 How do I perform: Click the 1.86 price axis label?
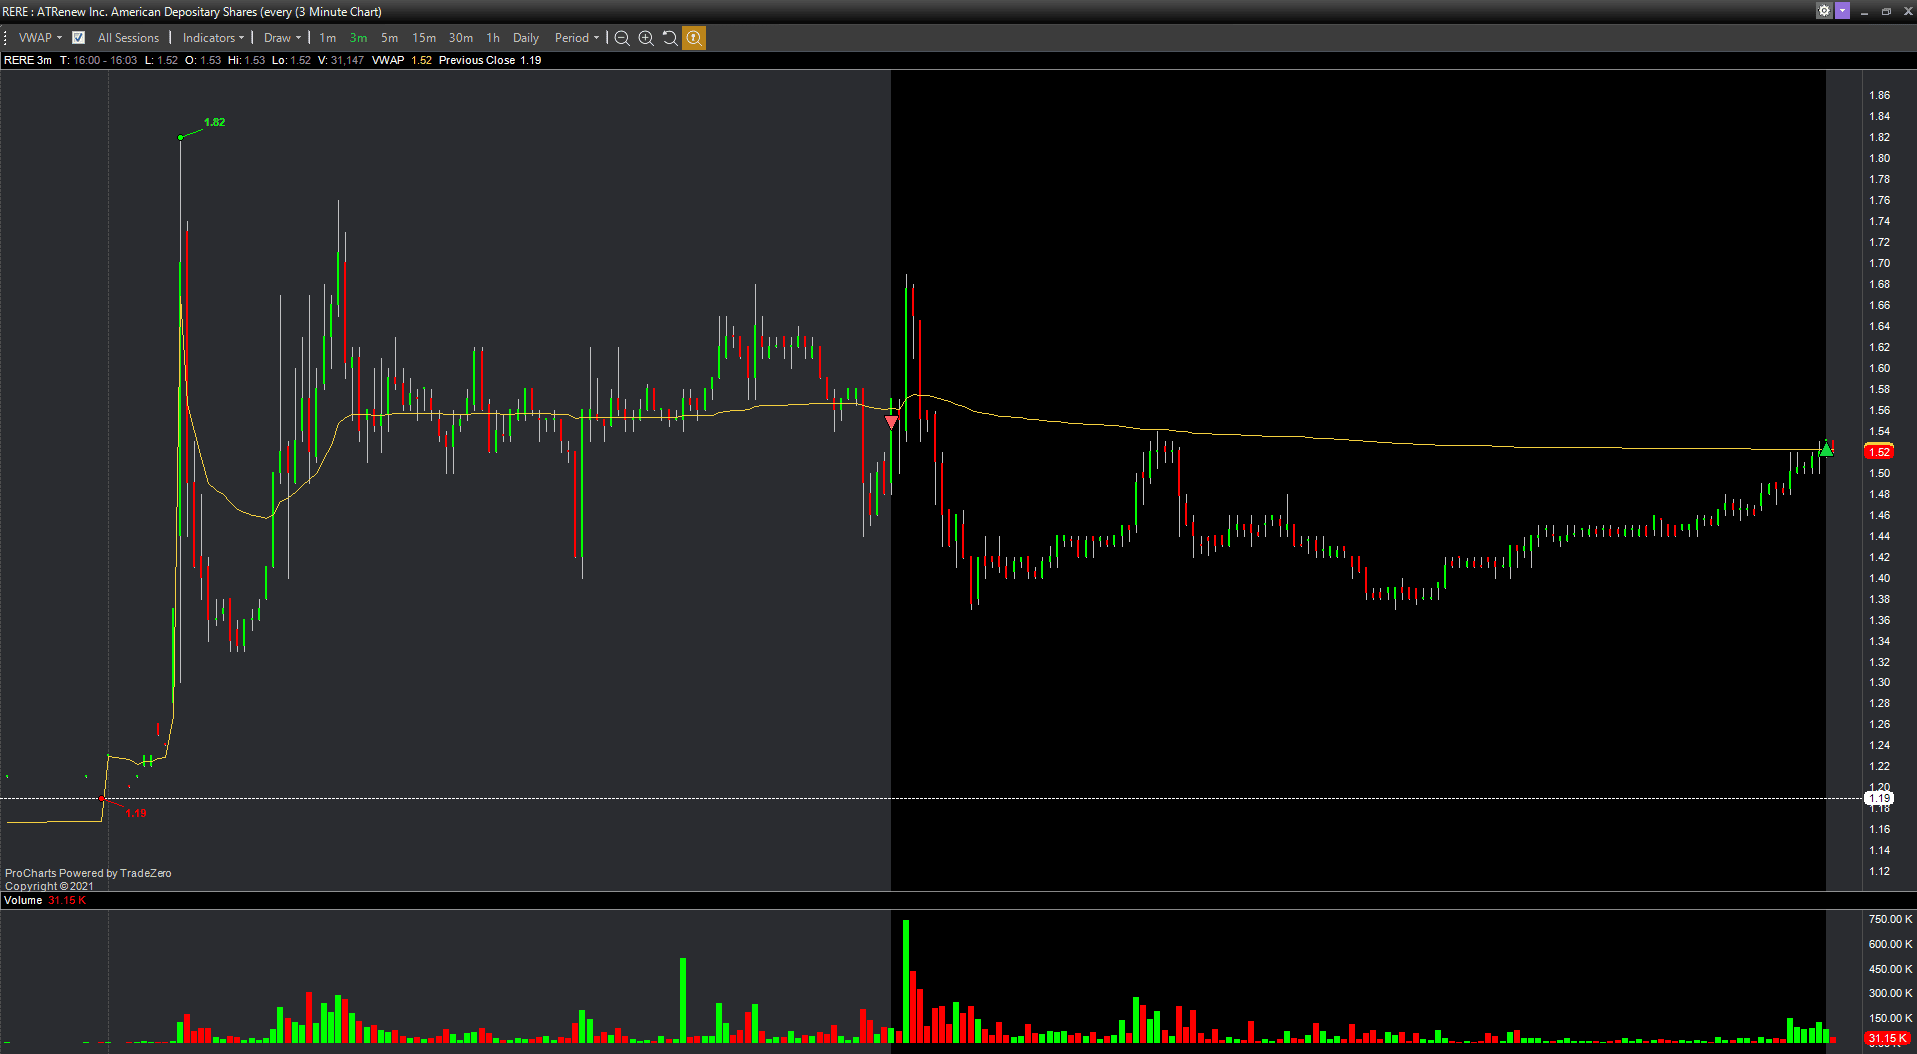click(x=1879, y=95)
